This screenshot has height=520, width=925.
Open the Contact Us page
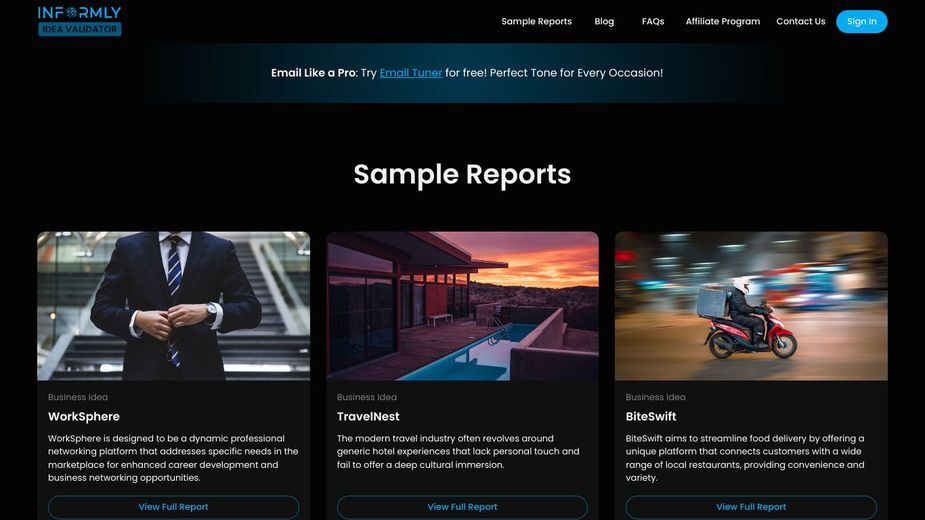801,21
